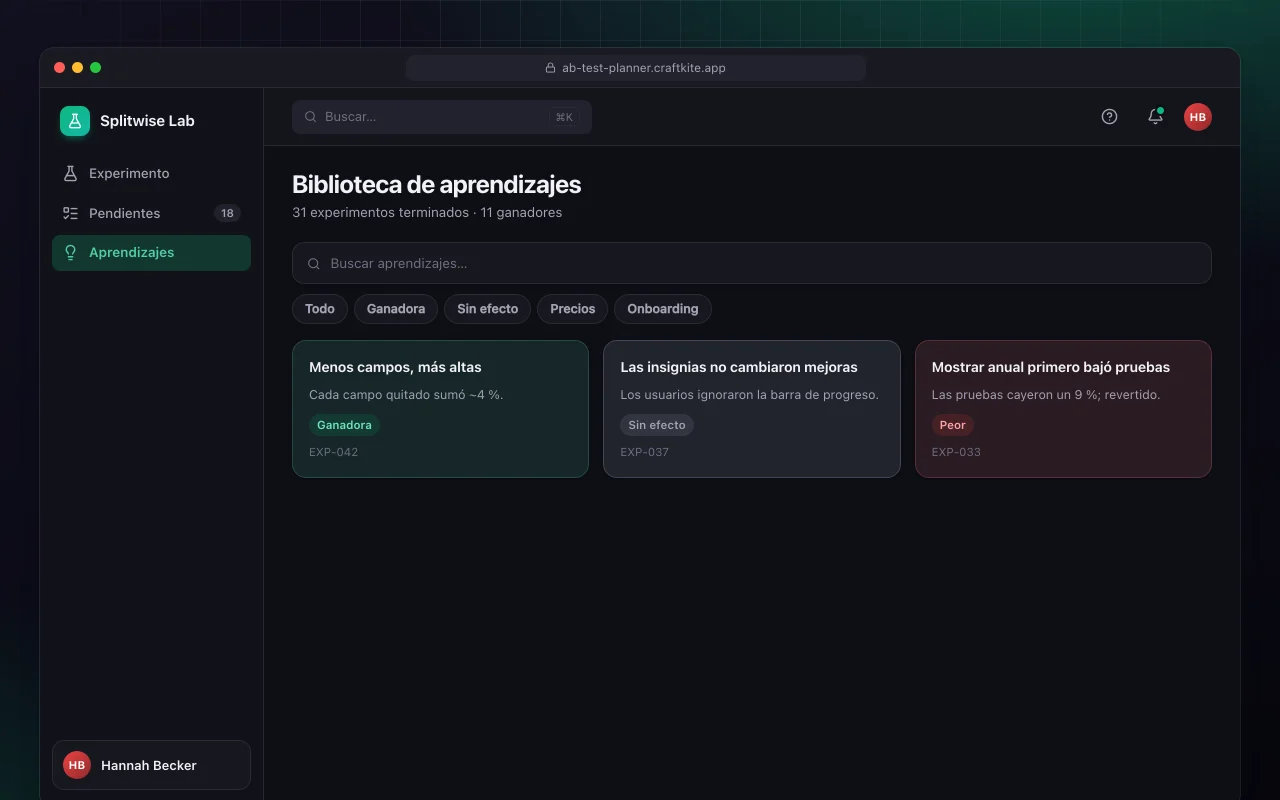Click text "Cada campo quitado sumó ~4 %."

[x=406, y=395]
